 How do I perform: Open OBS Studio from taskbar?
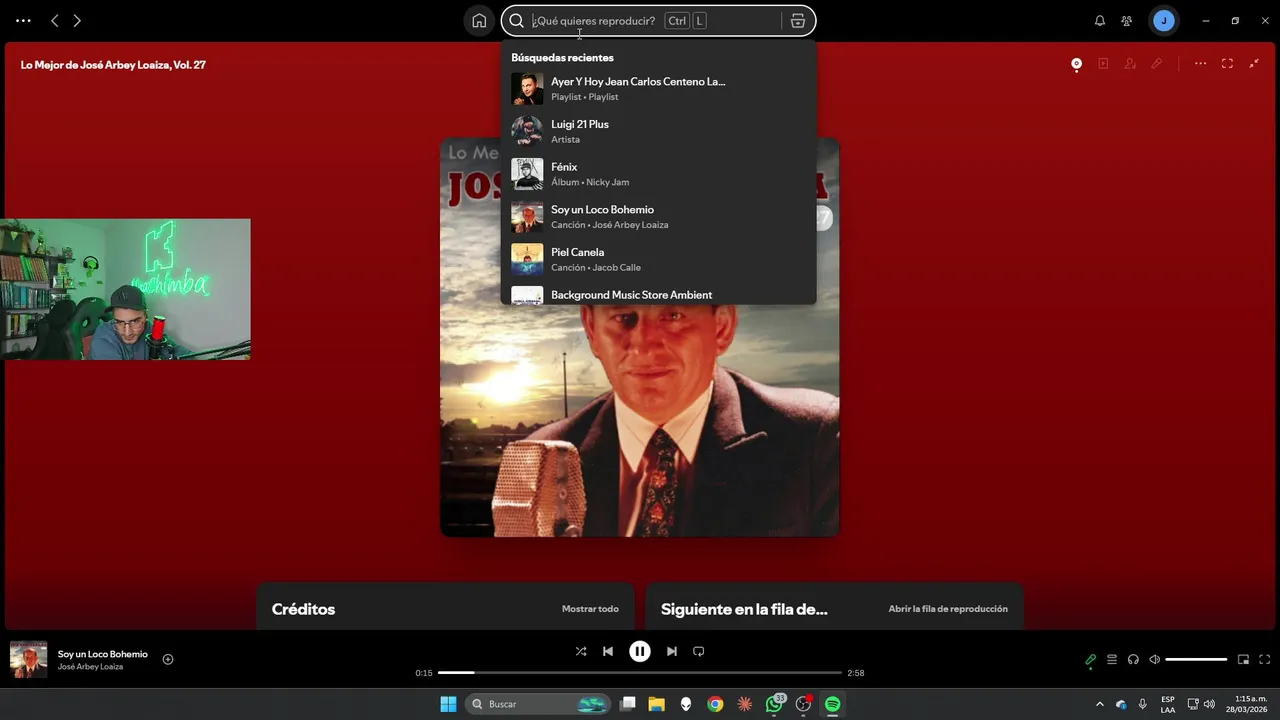[x=803, y=704]
